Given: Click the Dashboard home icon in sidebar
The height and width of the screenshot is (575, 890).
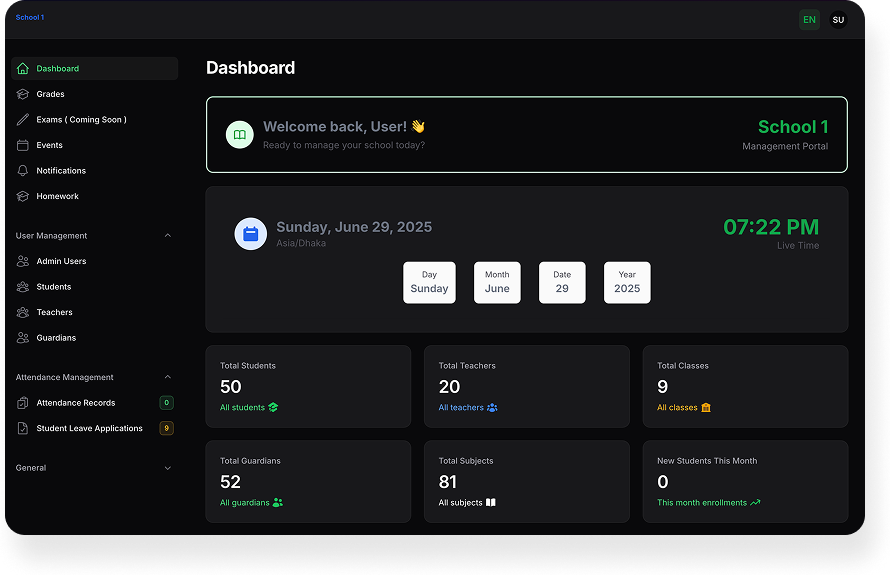Looking at the screenshot, I should pos(23,69).
